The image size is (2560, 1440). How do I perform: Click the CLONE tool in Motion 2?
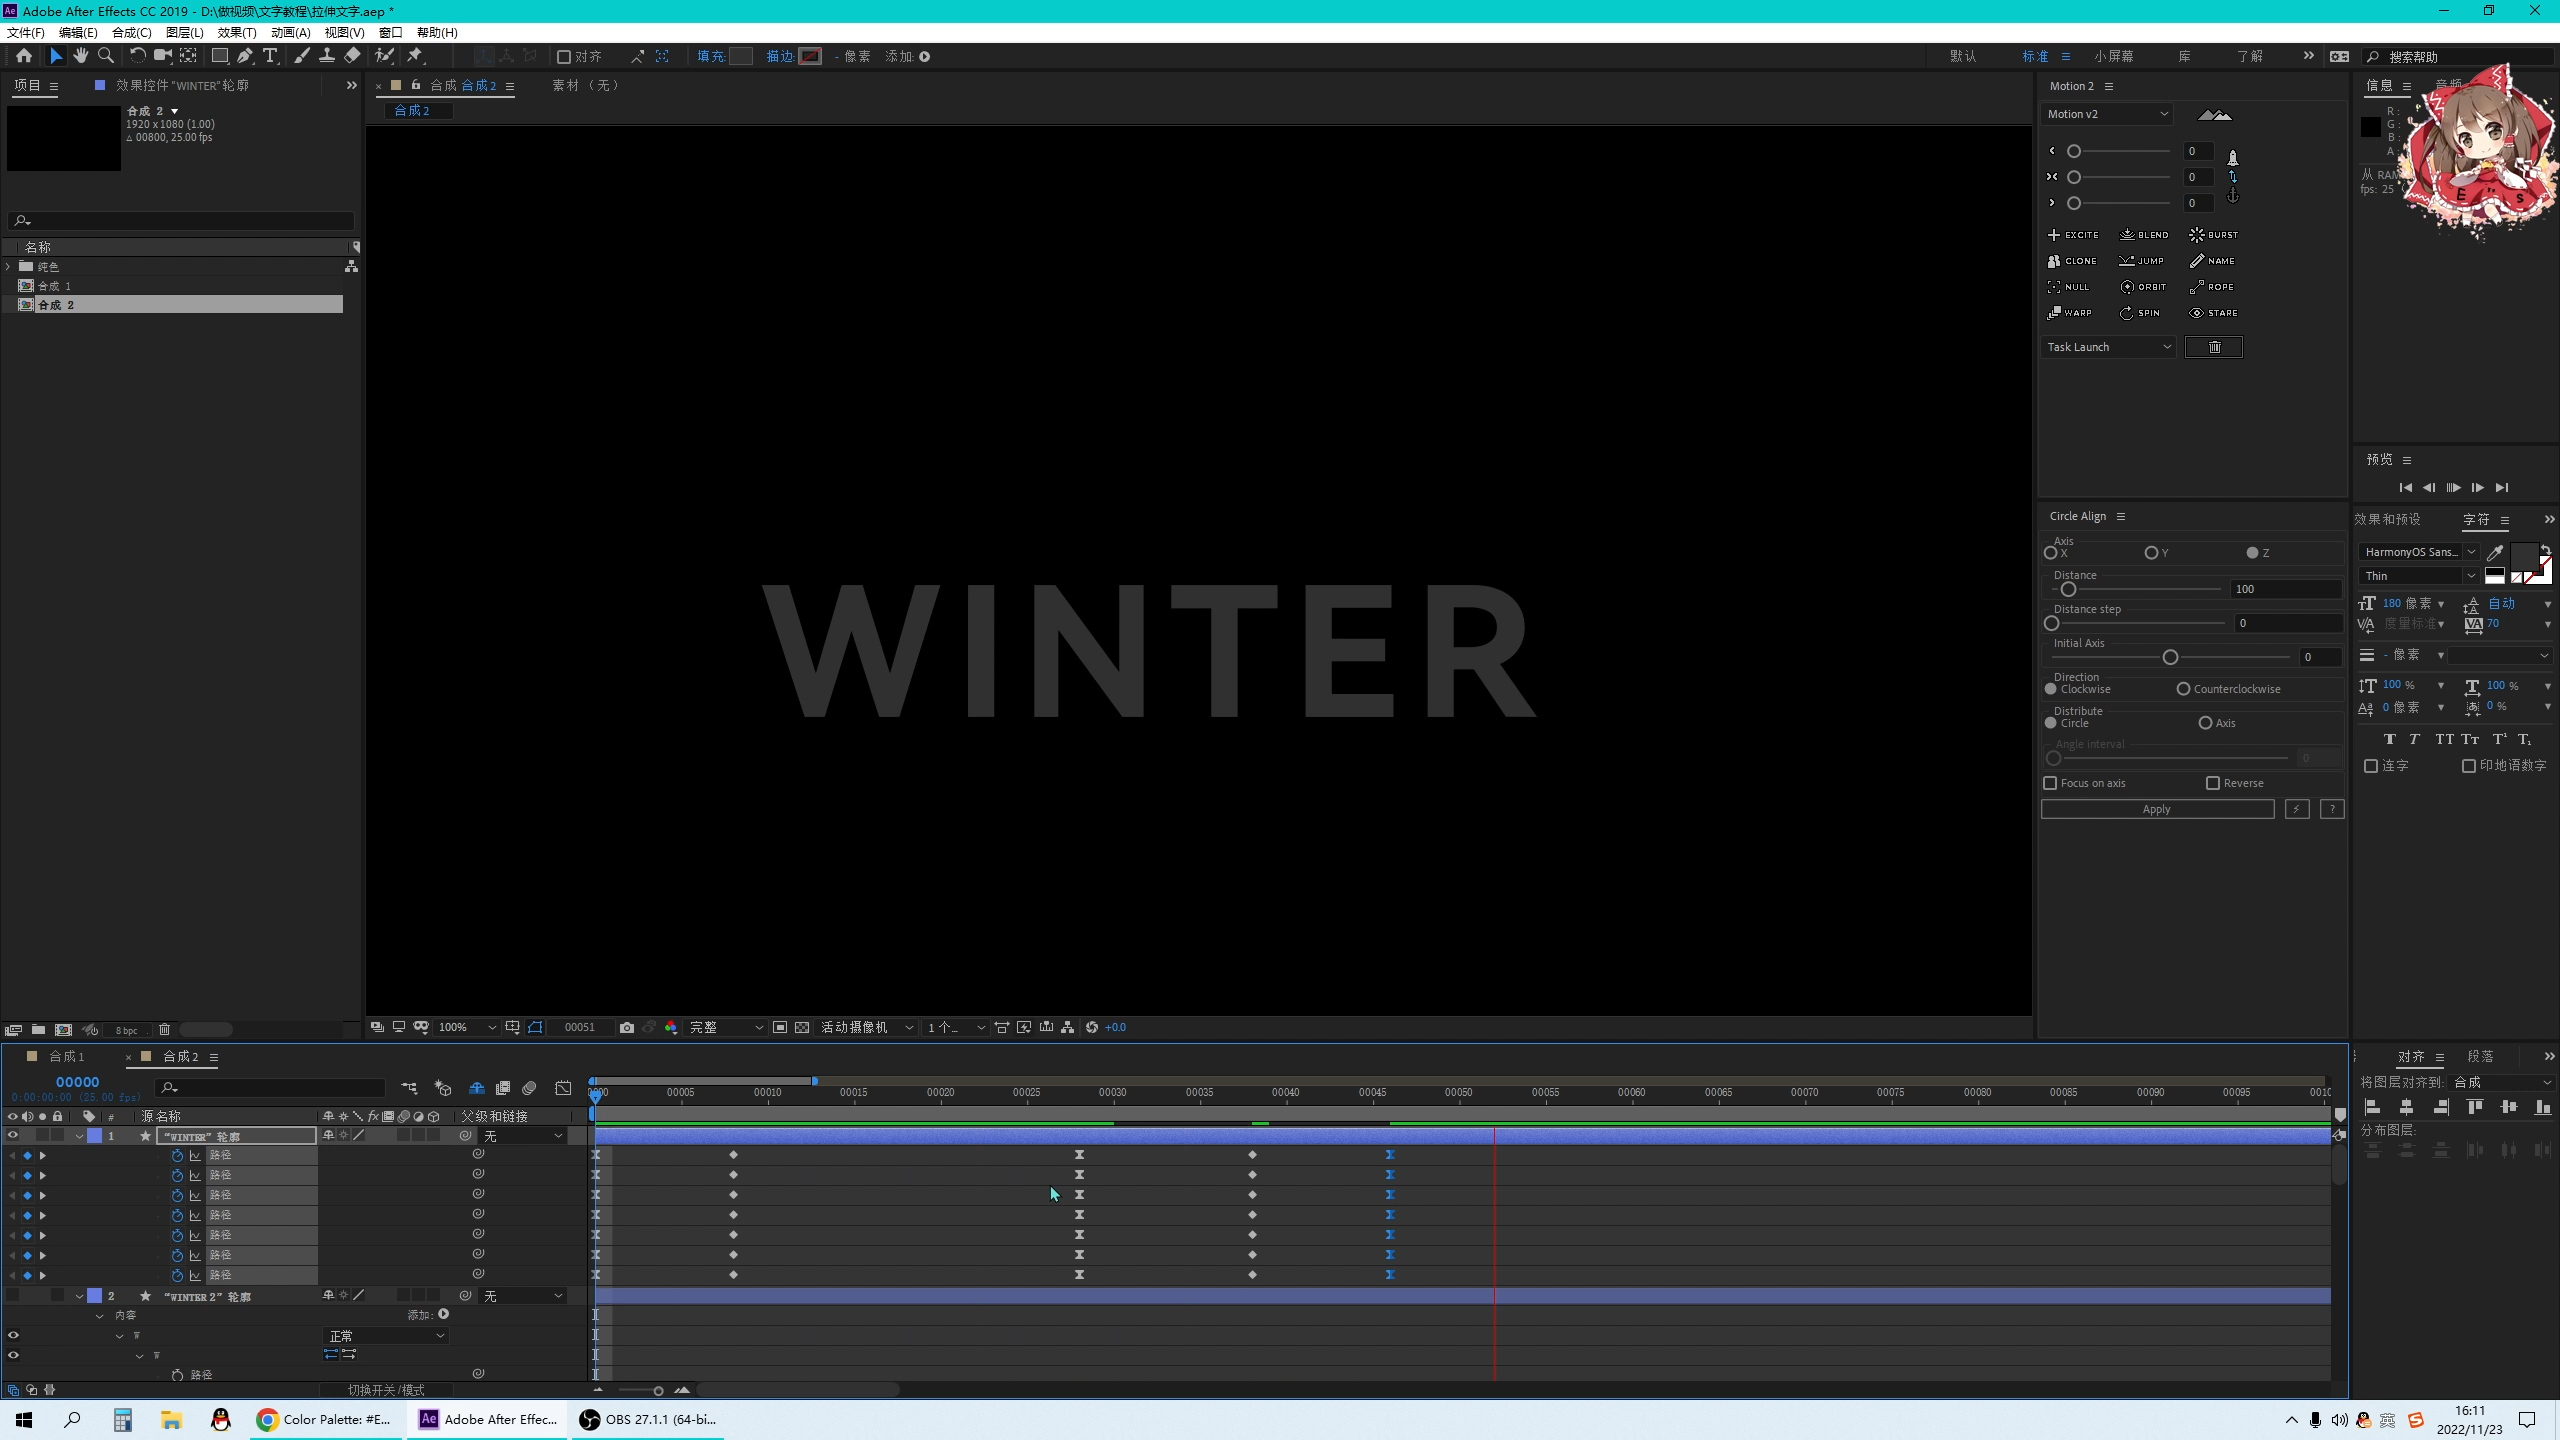coord(2072,261)
